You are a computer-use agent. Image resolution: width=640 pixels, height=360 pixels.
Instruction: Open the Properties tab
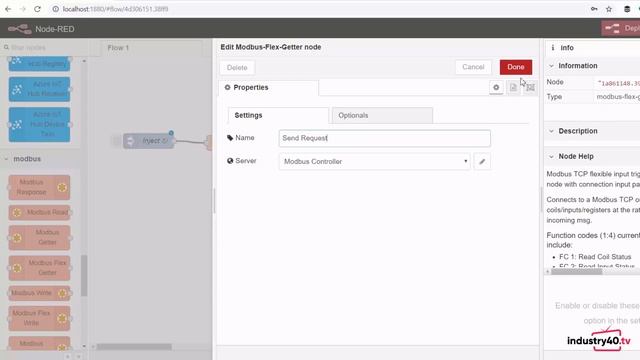pos(269,87)
